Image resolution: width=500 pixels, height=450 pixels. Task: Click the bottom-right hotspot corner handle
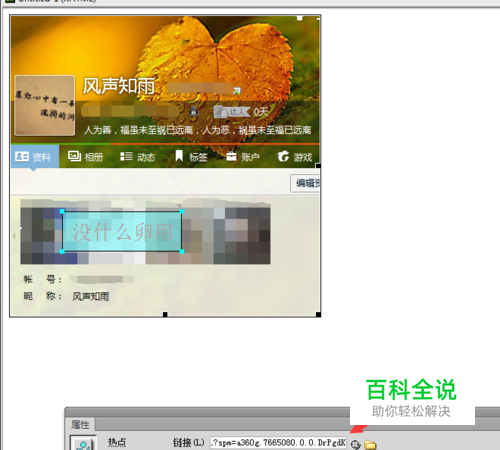pos(182,252)
